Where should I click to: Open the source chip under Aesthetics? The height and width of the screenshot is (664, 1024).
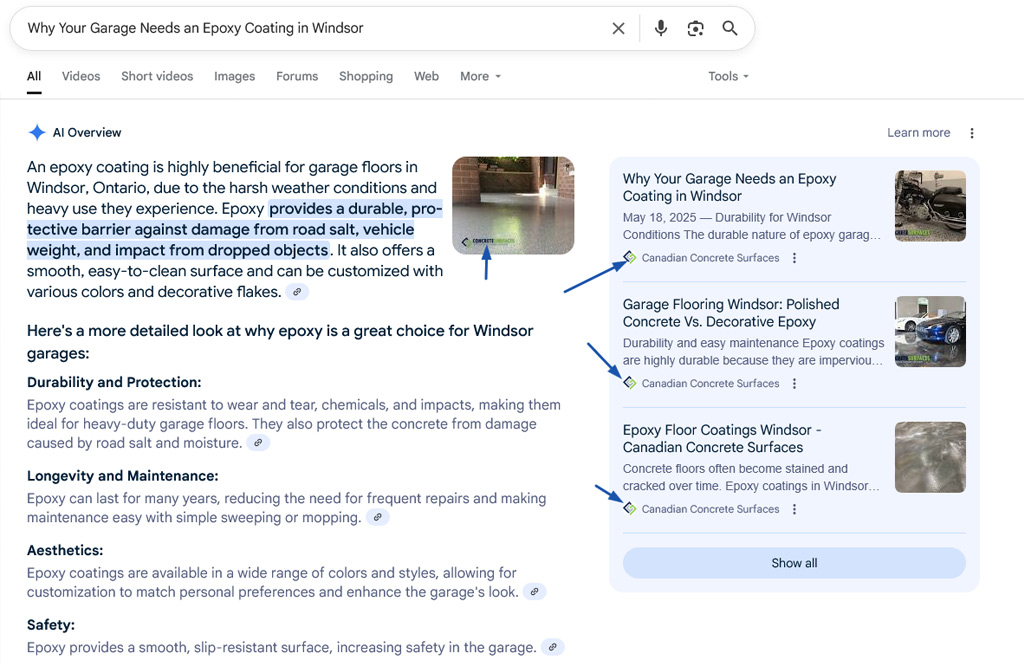534,592
